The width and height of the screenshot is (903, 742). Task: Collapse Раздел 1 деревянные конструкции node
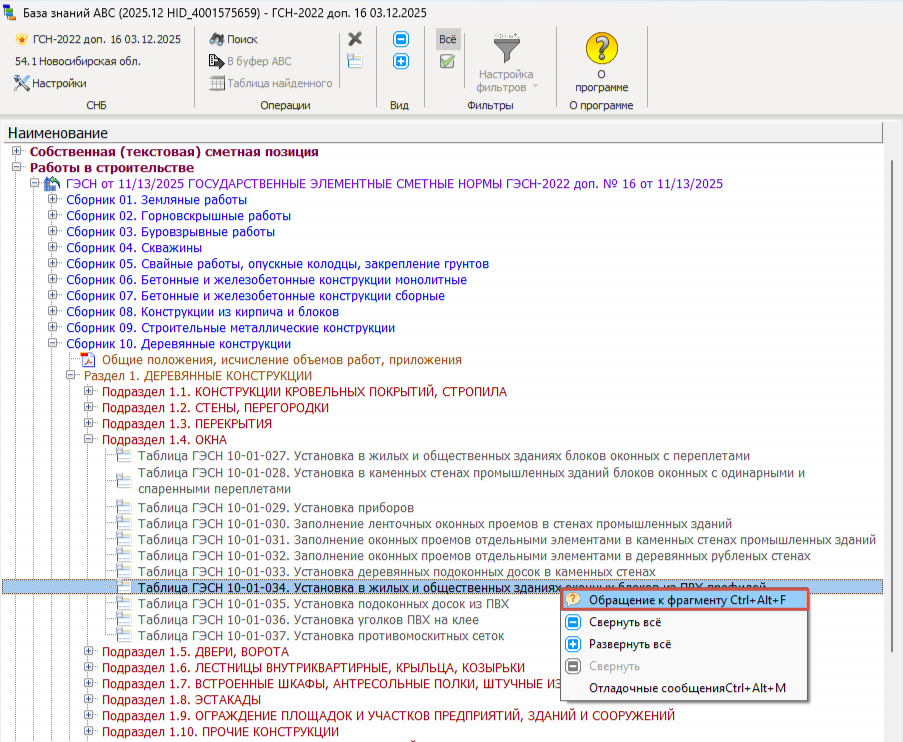click(x=71, y=375)
